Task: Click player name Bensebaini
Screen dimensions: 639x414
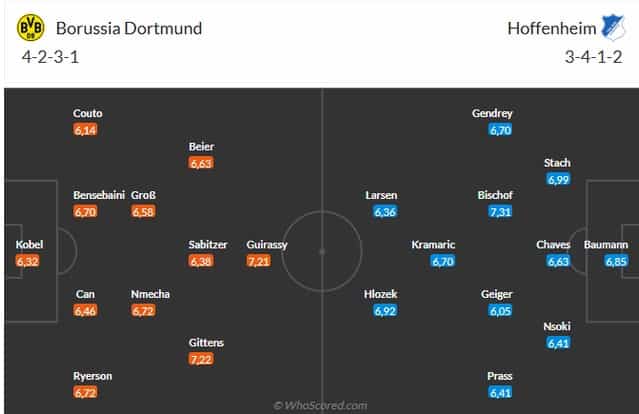Action: point(99,195)
